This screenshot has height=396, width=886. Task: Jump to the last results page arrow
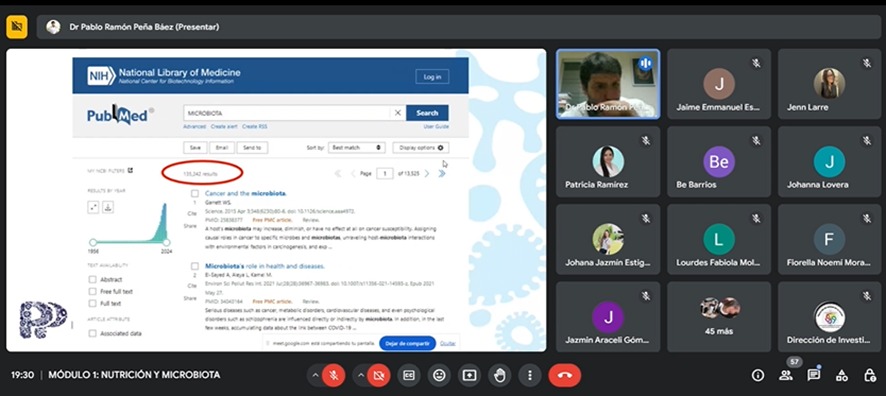click(x=441, y=173)
